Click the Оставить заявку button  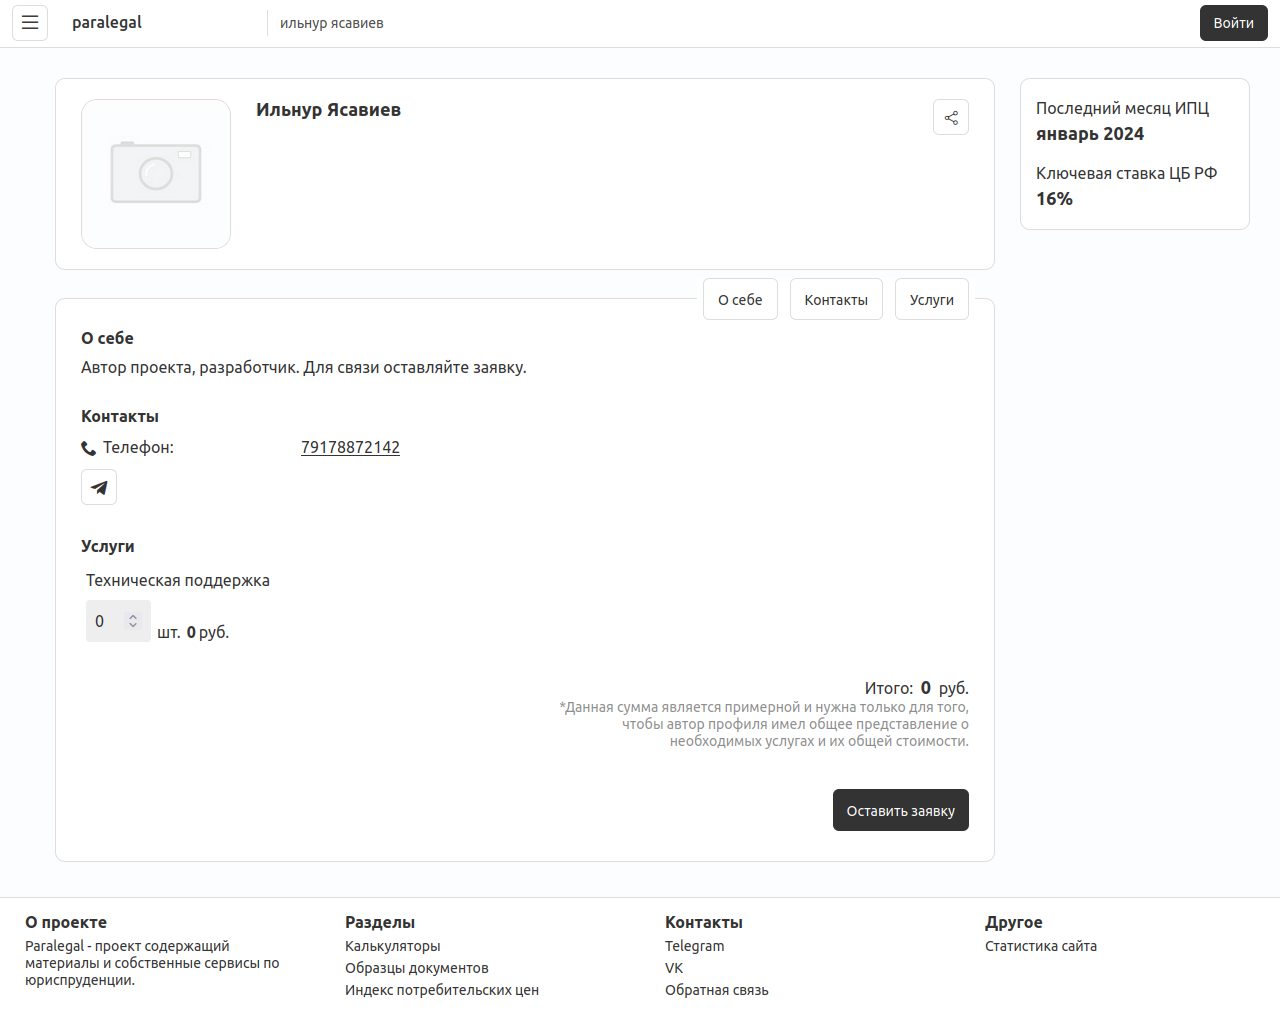(901, 810)
